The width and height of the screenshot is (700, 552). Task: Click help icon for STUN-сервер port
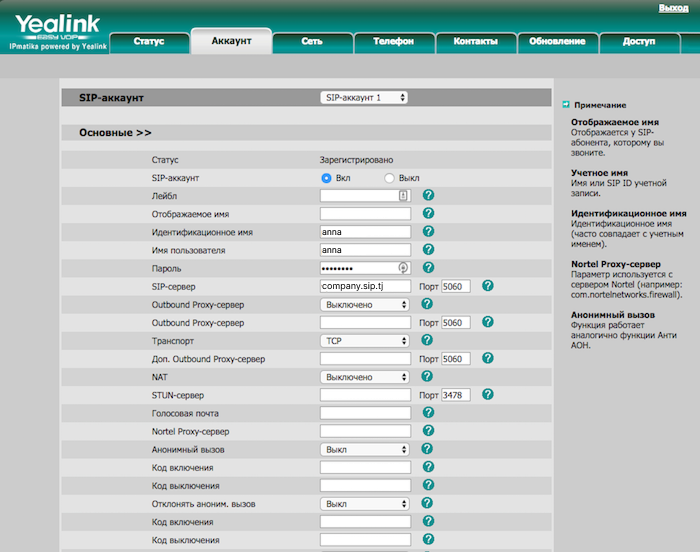(x=488, y=394)
